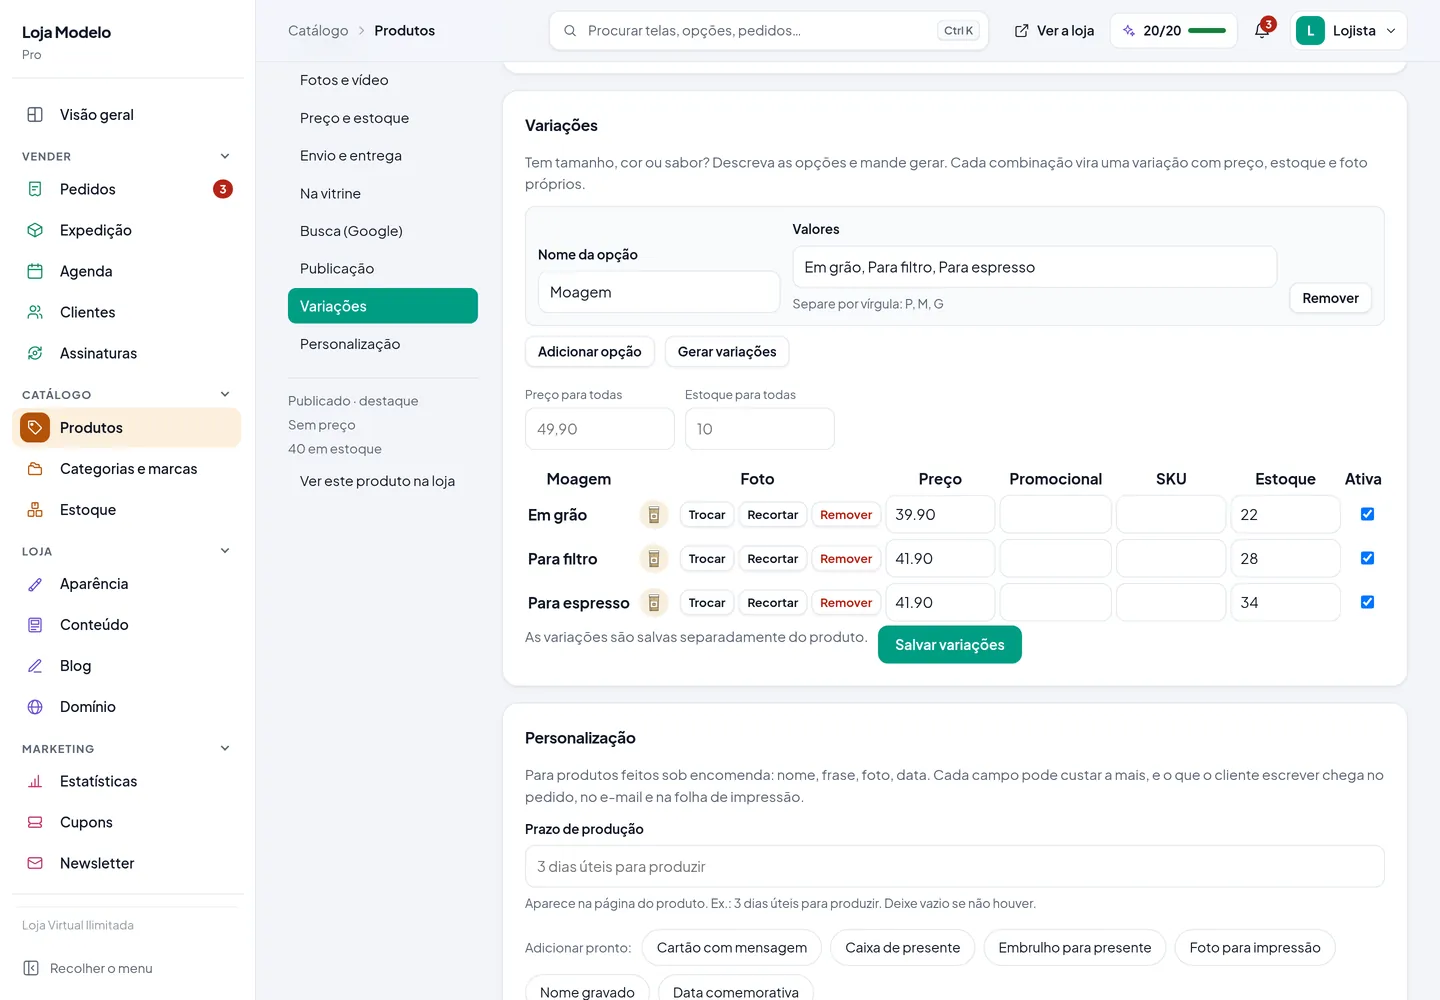Click Para filtro SKU field
The image size is (1440, 1000).
coord(1171,559)
